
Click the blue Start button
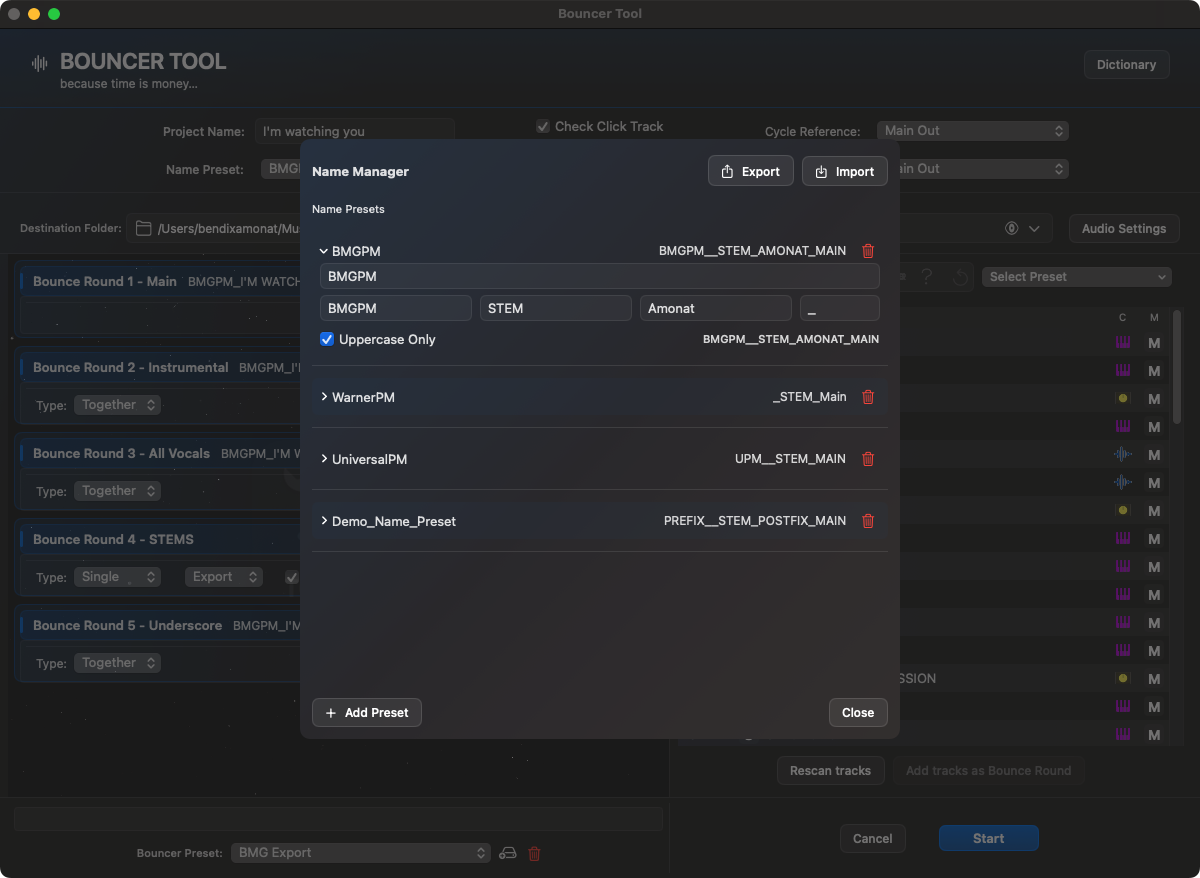click(x=989, y=839)
